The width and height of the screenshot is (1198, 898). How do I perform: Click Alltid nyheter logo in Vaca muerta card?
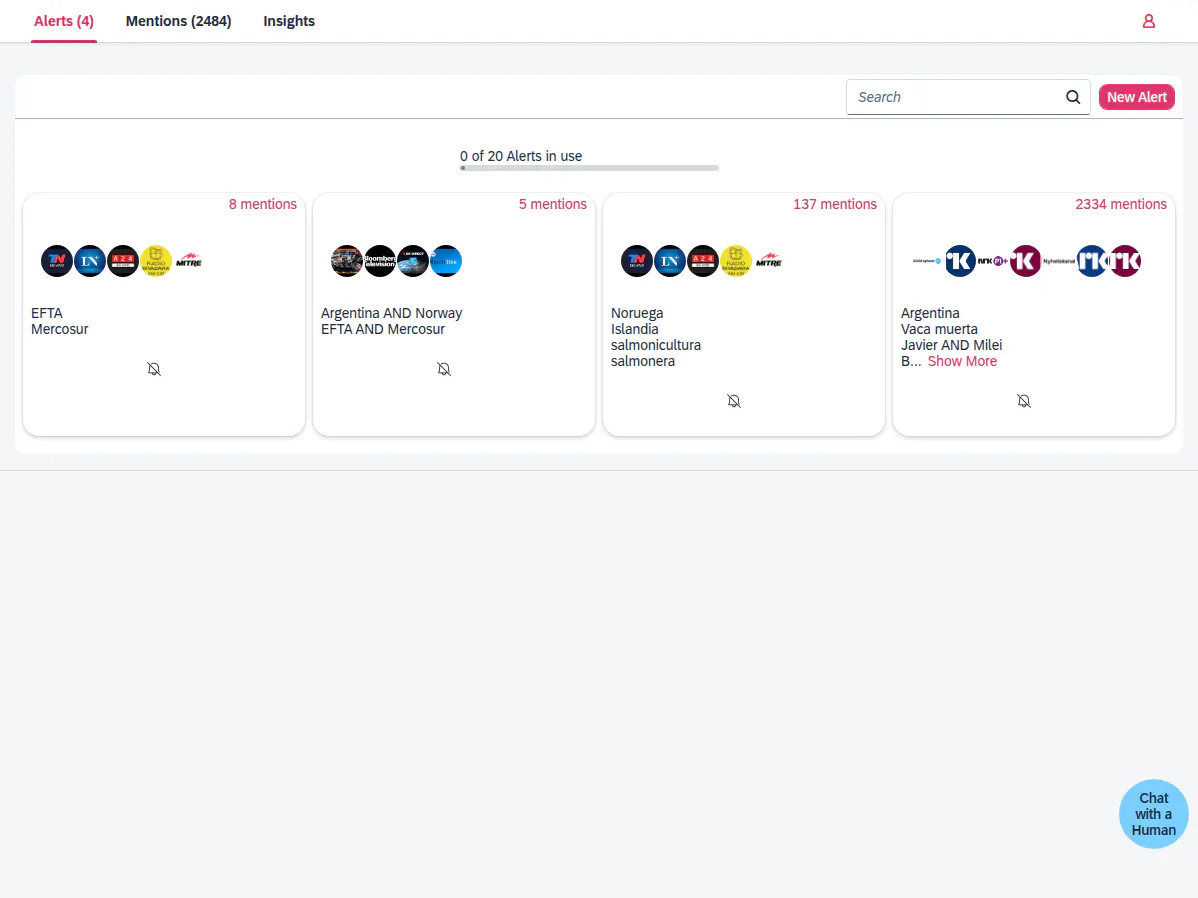tap(927, 261)
